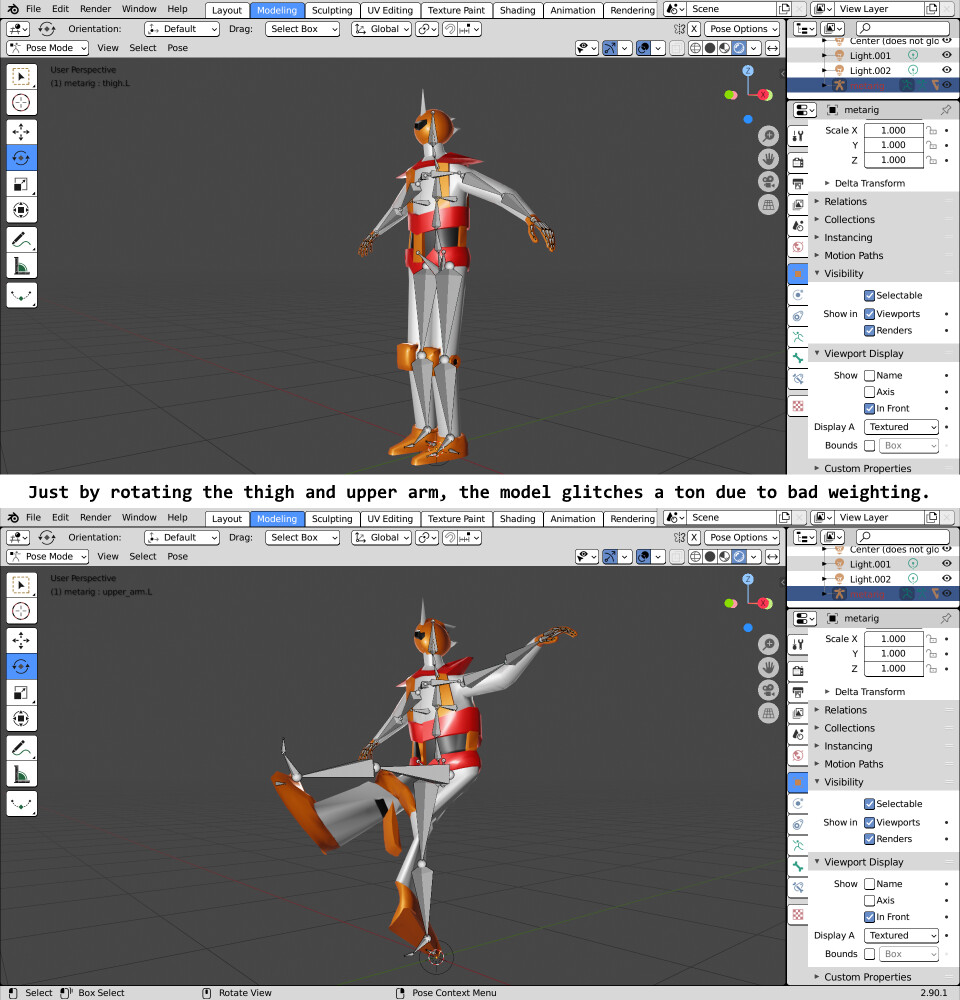The height and width of the screenshot is (1000, 960).
Task: Click the Scale X value slider
Action: 893,130
